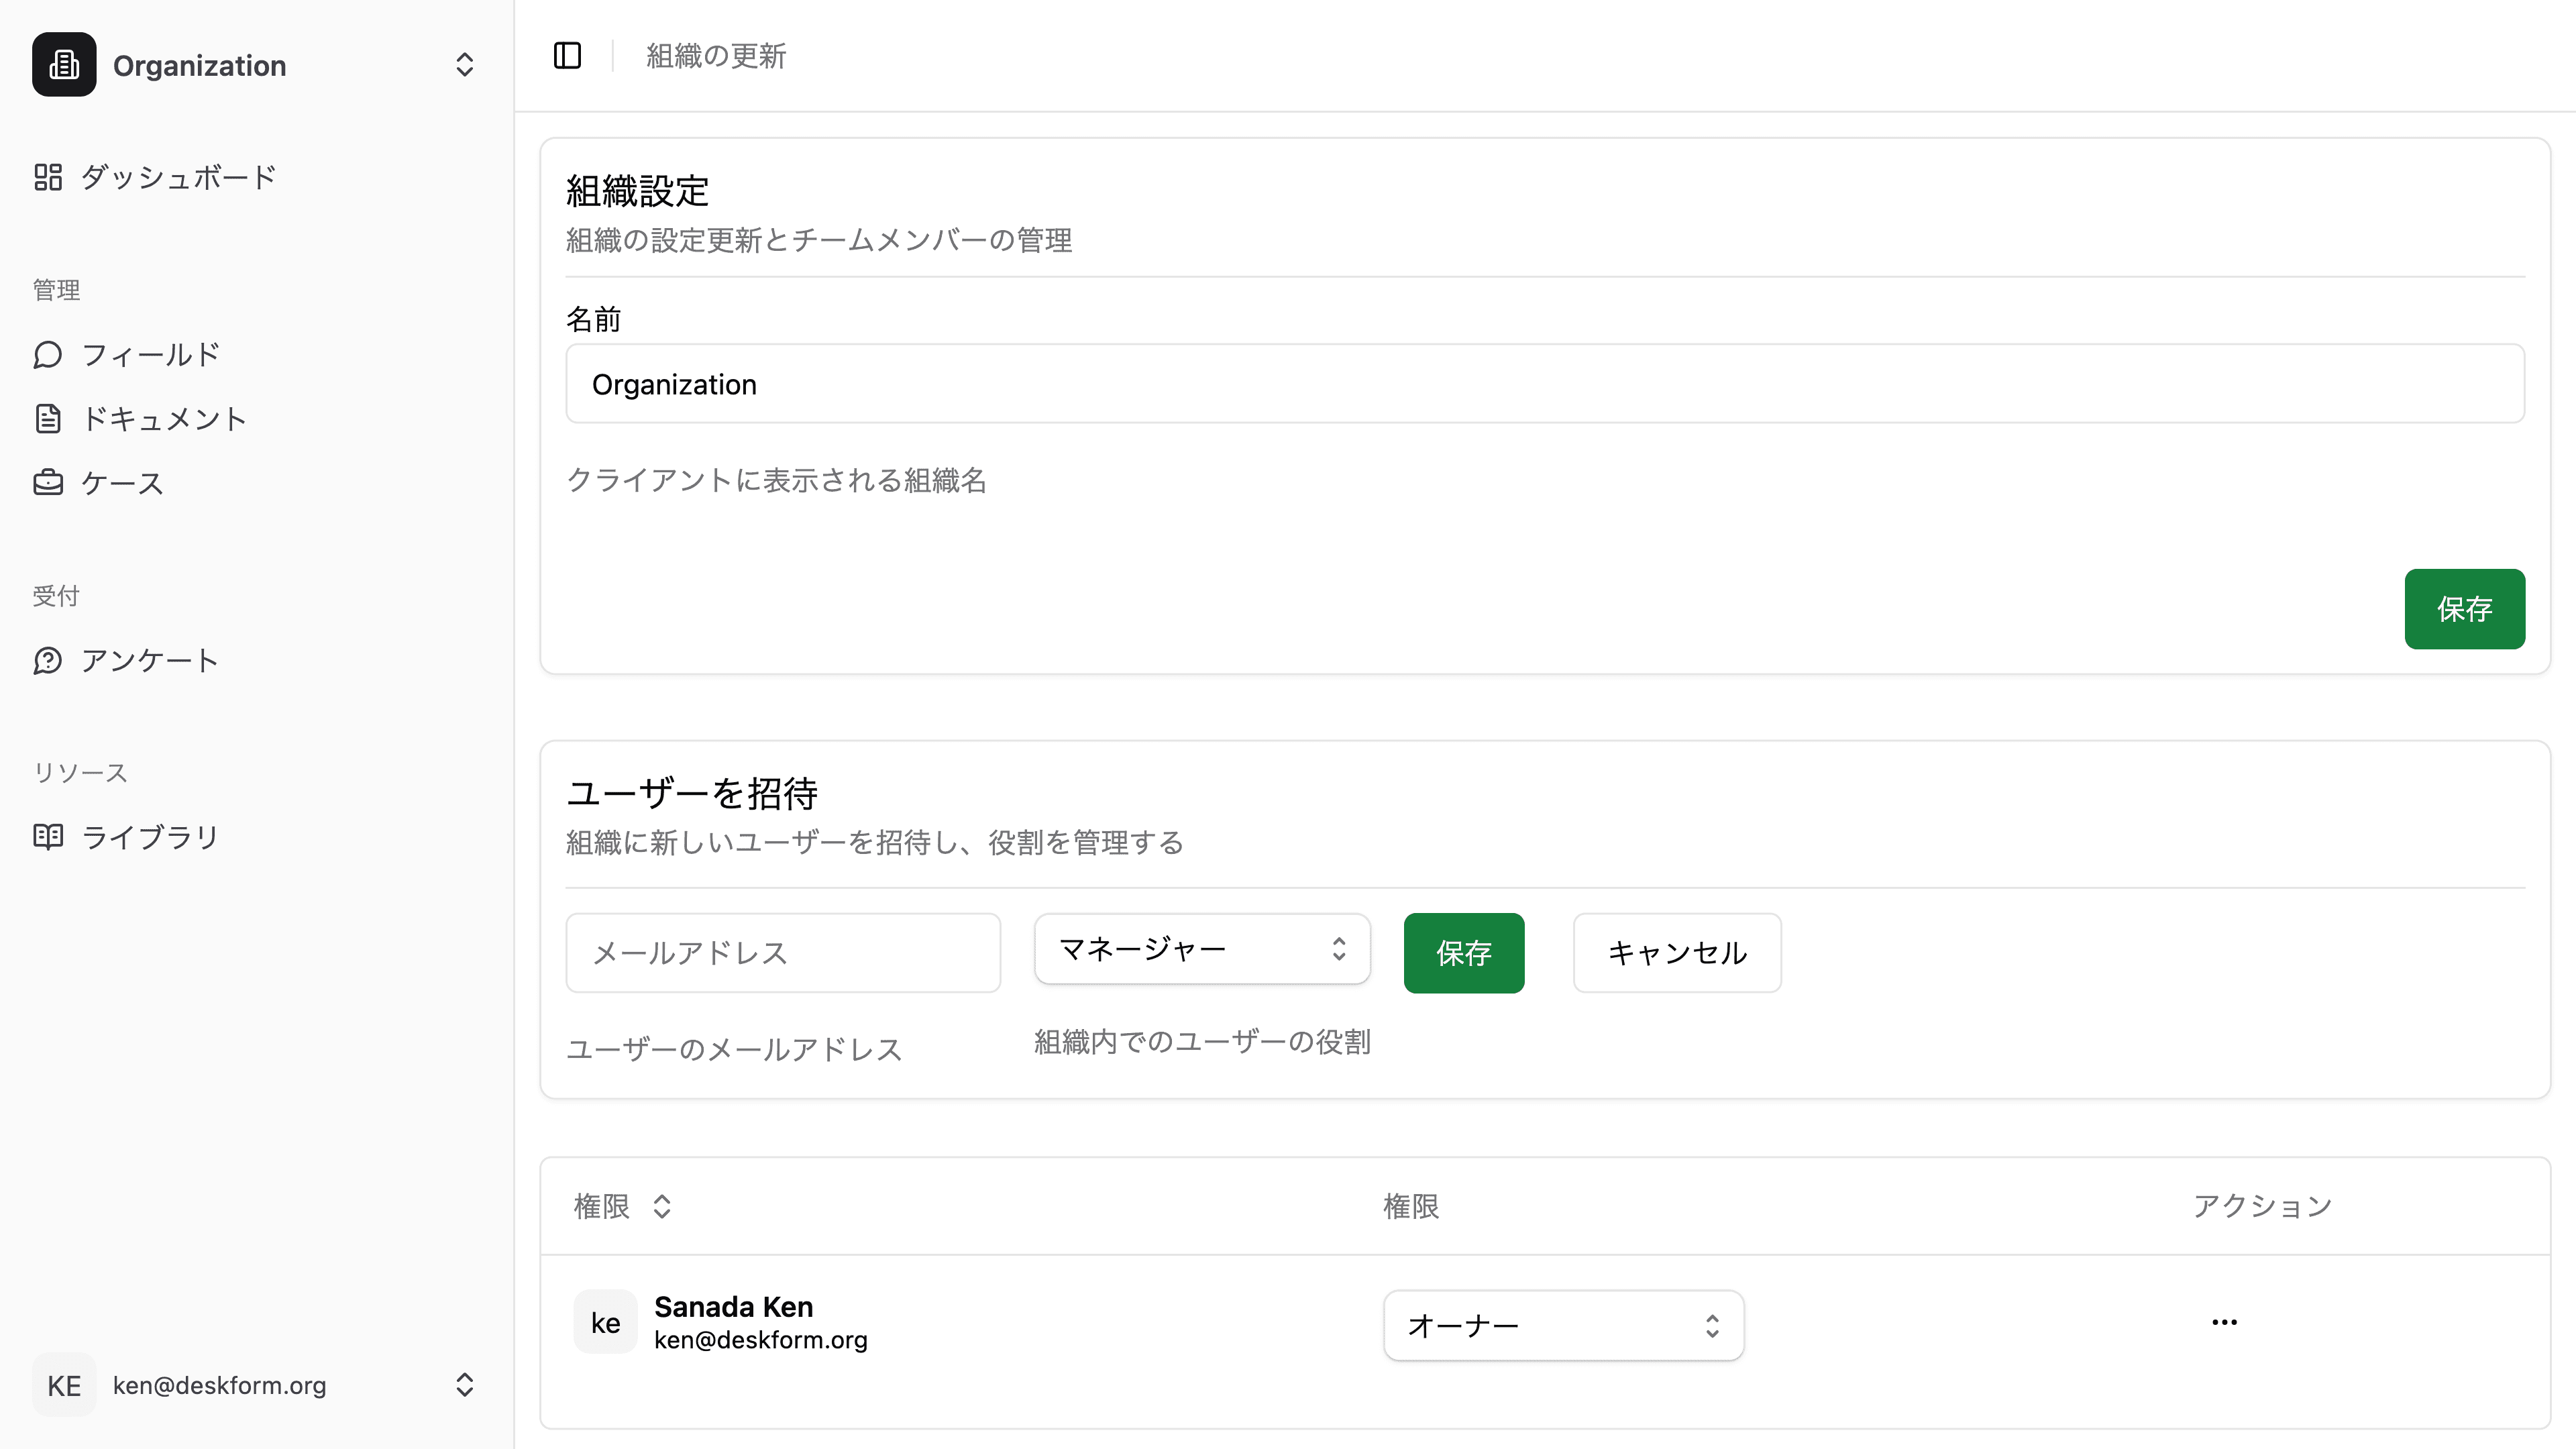Open ドキュメント via its document icon
This screenshot has width=2576, height=1449.
48,418
